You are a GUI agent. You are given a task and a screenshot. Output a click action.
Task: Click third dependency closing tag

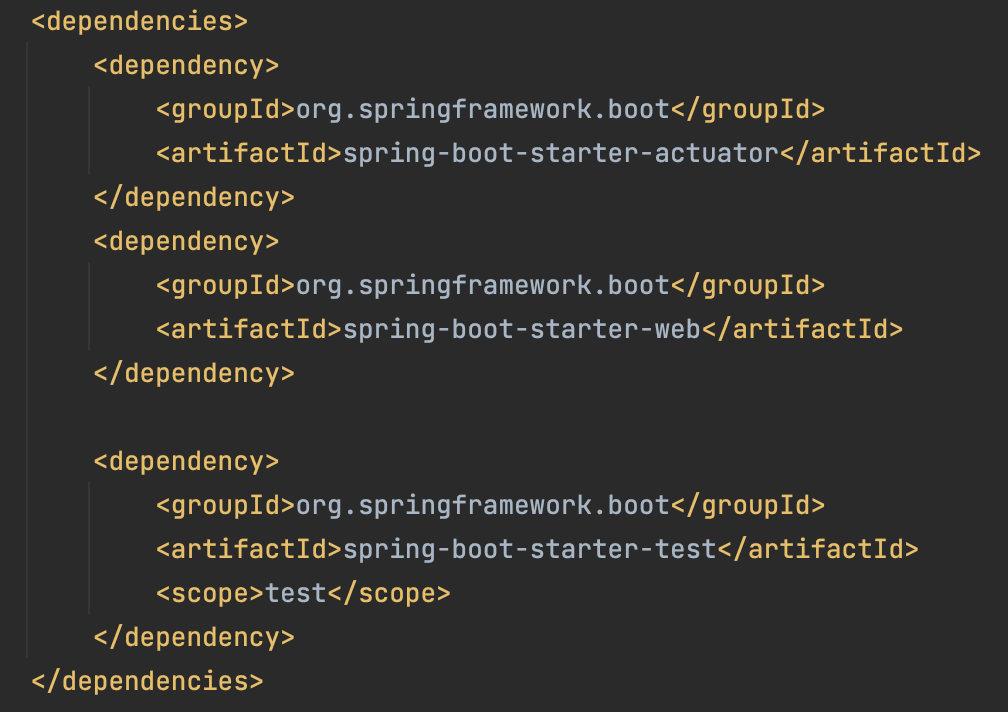click(x=194, y=637)
